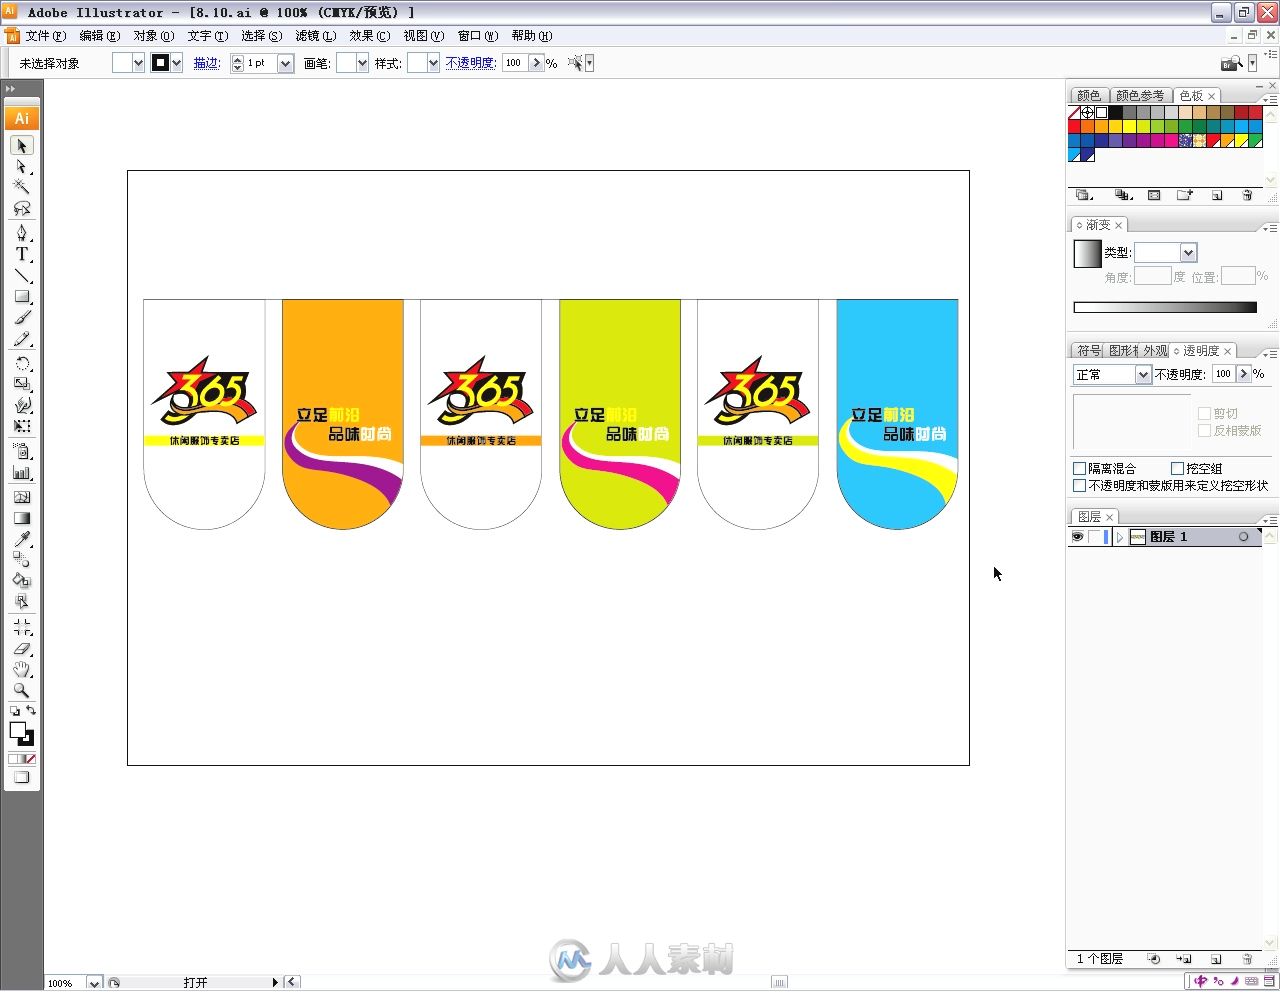Screen dimensions: 1280x992
Task: Select the Scale tool
Action: point(22,384)
